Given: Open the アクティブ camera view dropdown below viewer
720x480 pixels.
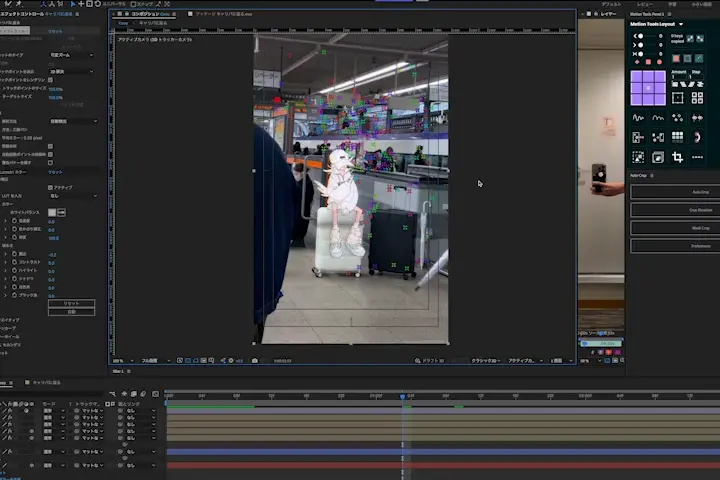Looking at the screenshot, I should pos(522,360).
